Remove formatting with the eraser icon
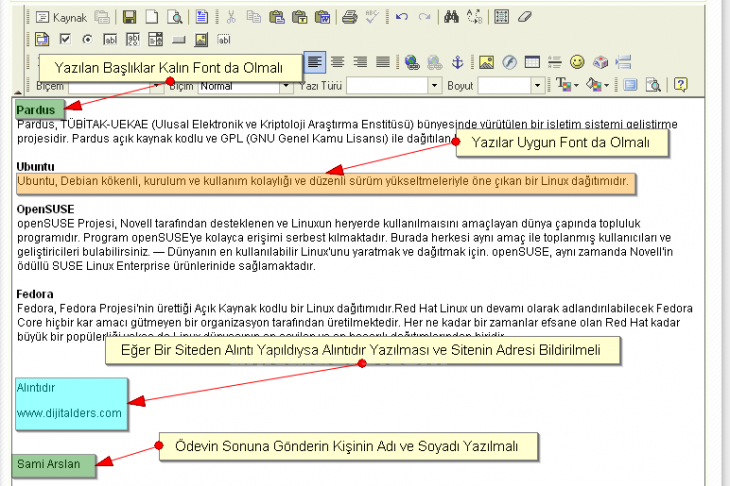The image size is (730, 486). coord(525,17)
